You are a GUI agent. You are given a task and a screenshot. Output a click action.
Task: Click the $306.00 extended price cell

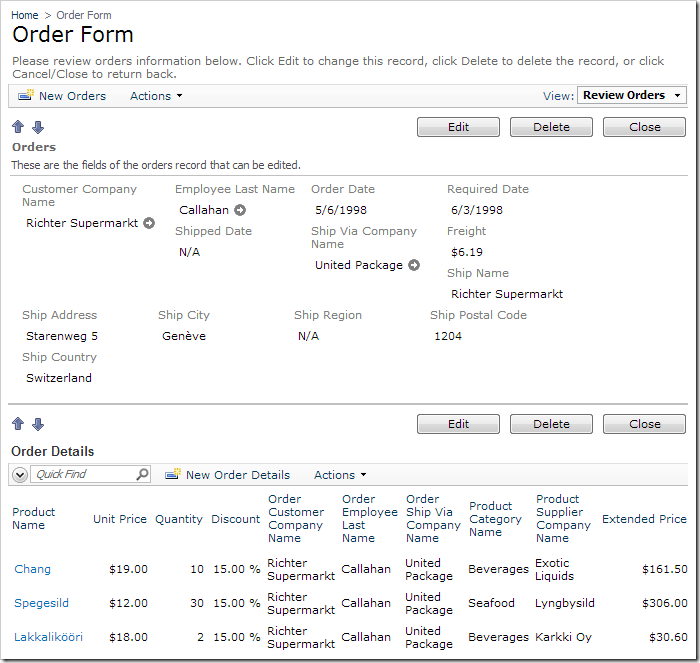[x=665, y=603]
